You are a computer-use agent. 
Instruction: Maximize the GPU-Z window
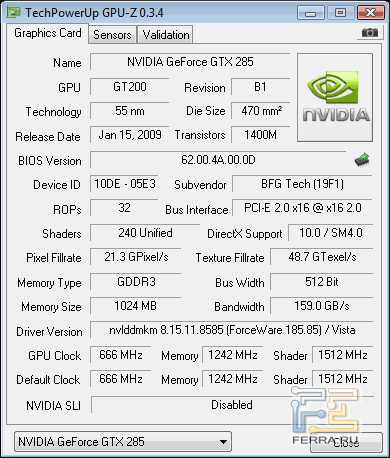pyautogui.click(x=340, y=13)
